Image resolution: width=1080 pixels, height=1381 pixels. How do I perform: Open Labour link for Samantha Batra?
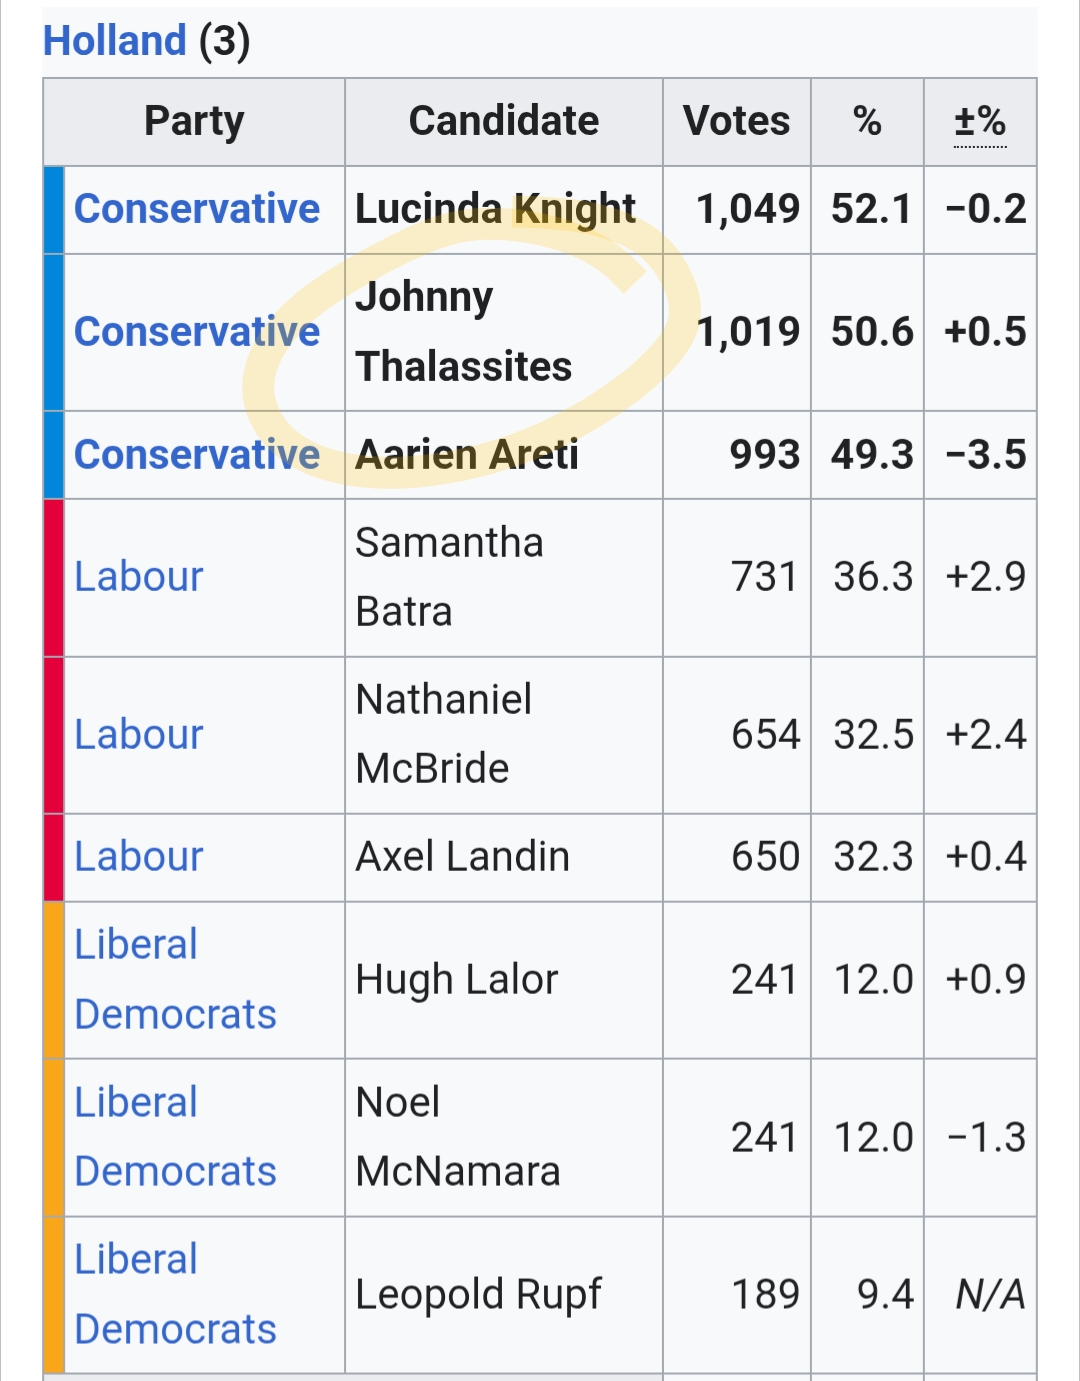[139, 577]
